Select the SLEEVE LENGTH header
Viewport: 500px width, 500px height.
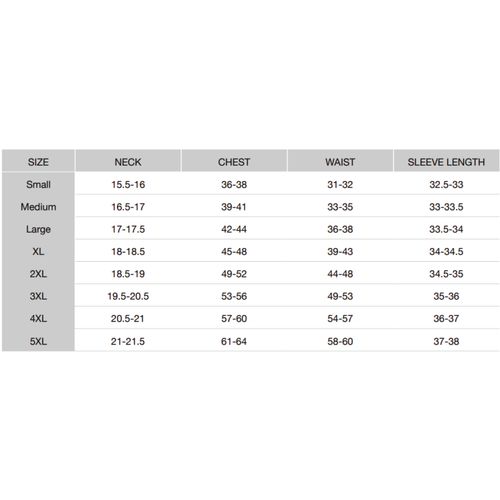coord(446,162)
